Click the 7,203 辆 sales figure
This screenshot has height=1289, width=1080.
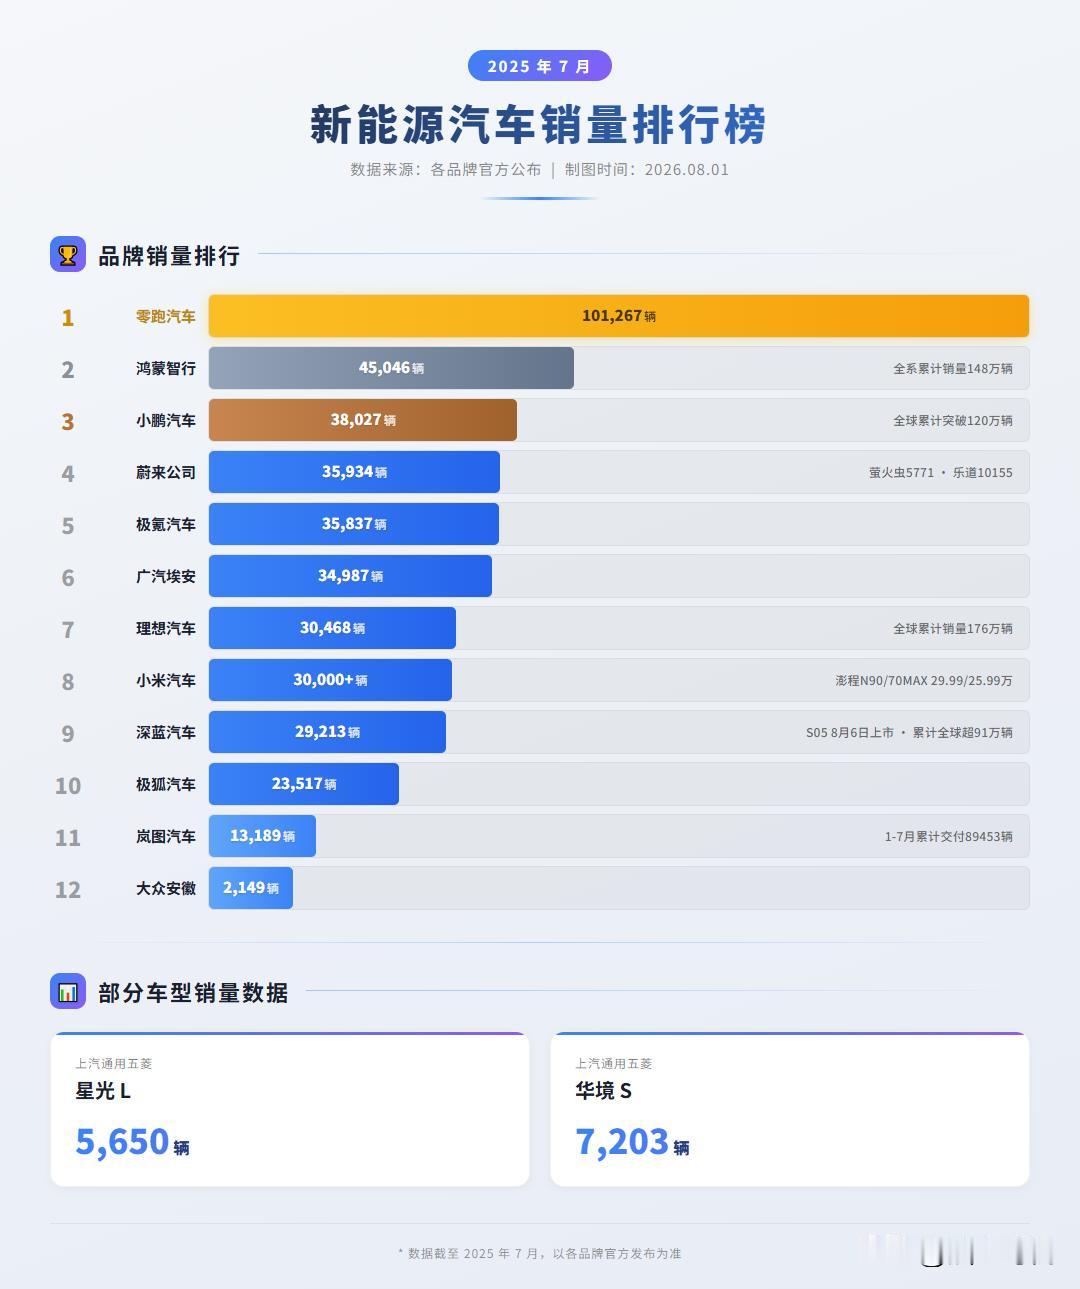coord(632,1142)
